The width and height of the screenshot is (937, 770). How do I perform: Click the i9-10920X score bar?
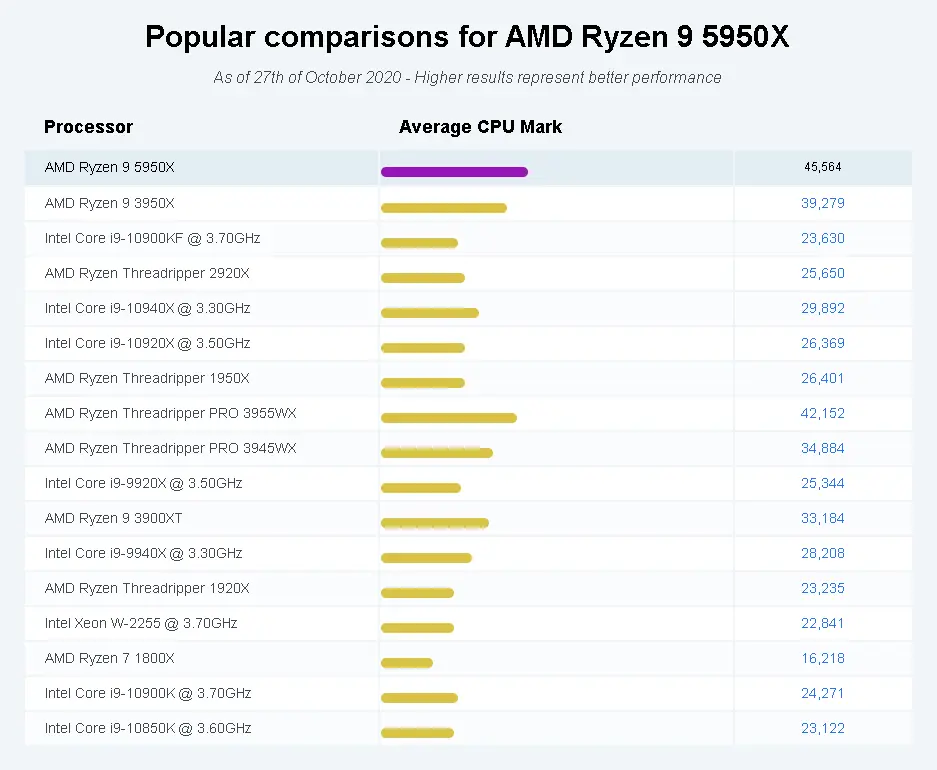[422, 348]
